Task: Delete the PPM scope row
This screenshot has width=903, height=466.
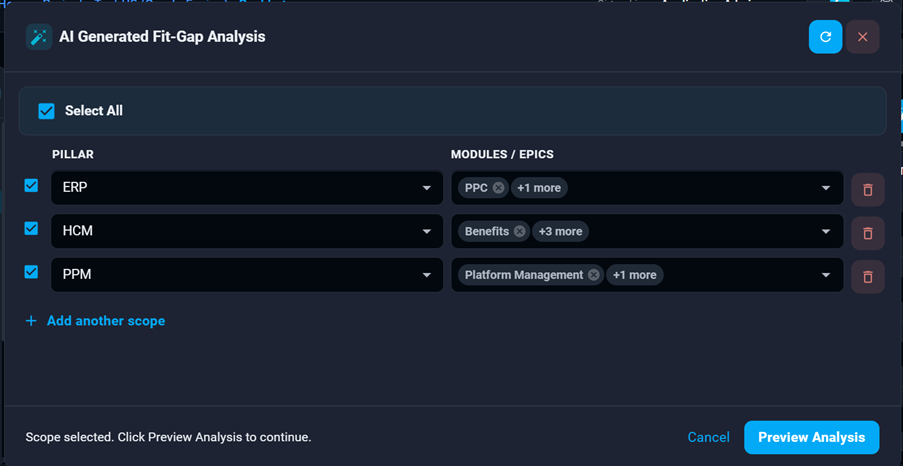Action: click(x=868, y=277)
